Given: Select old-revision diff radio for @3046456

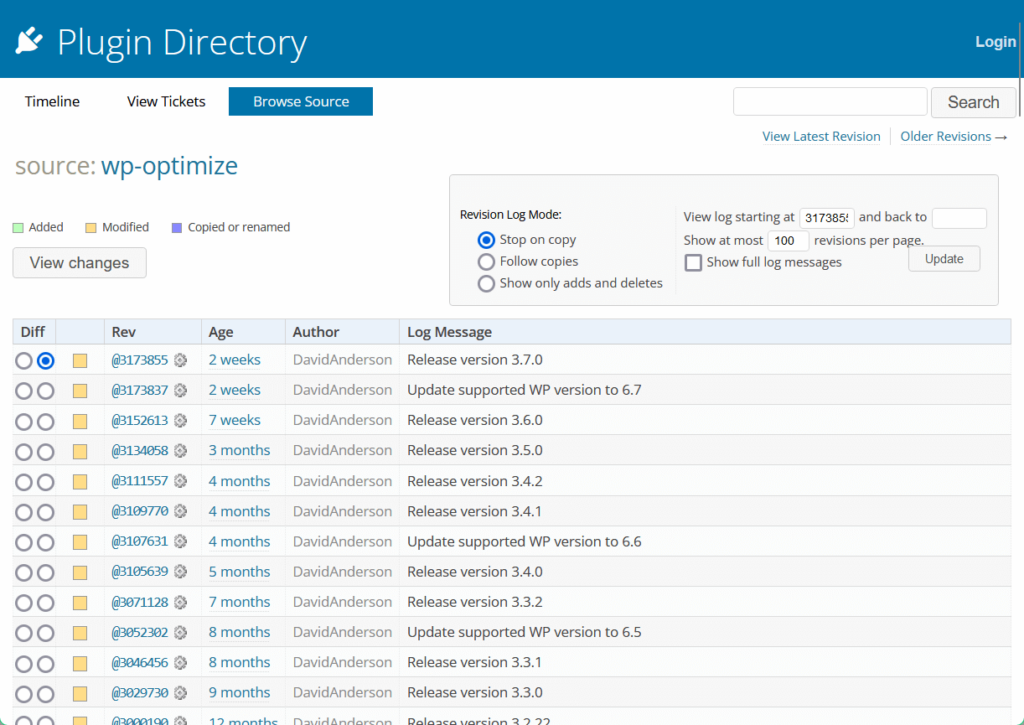Looking at the screenshot, I should pos(24,664).
